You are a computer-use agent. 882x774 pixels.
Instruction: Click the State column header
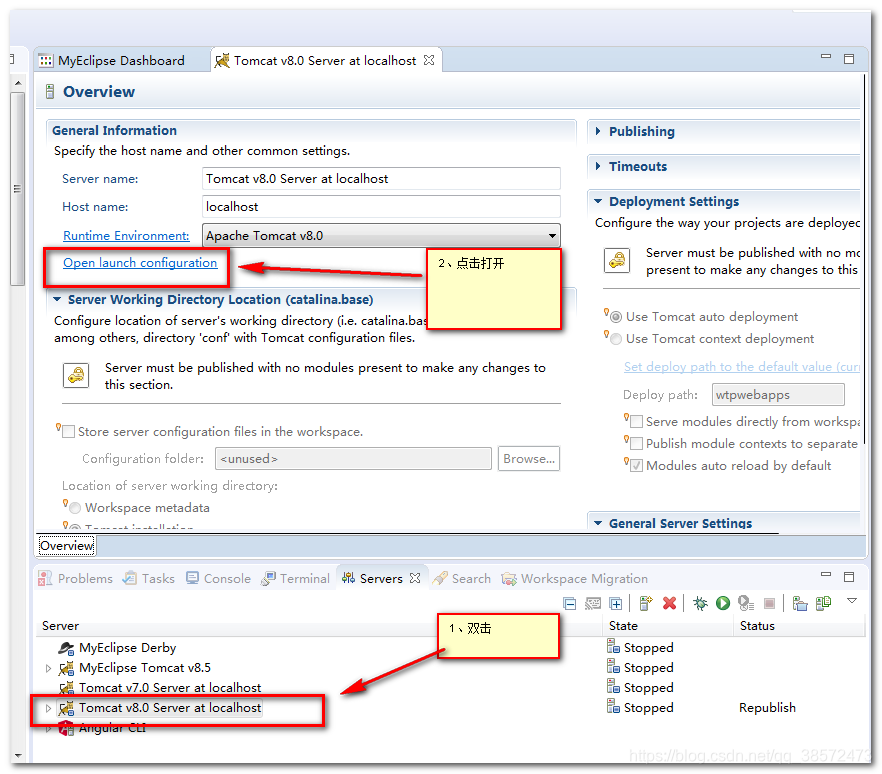click(669, 626)
